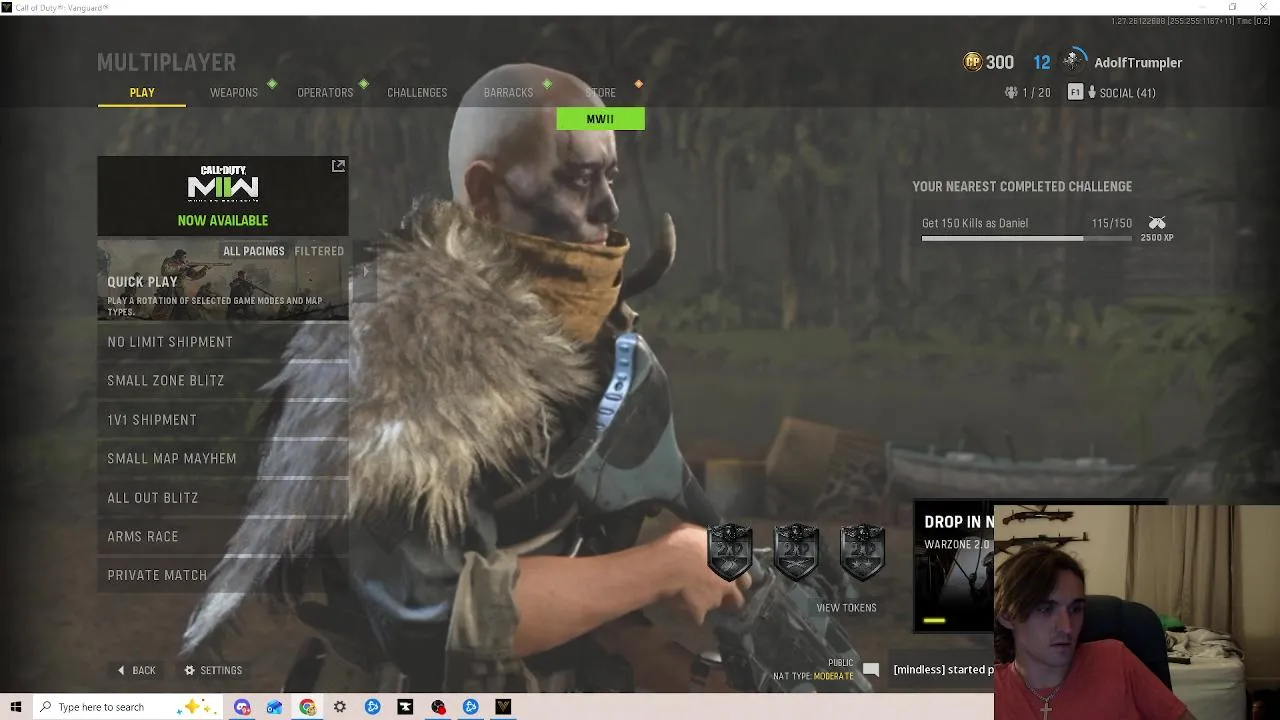
Task: Click the crossed guns challenge reward icon
Action: 1157,223
